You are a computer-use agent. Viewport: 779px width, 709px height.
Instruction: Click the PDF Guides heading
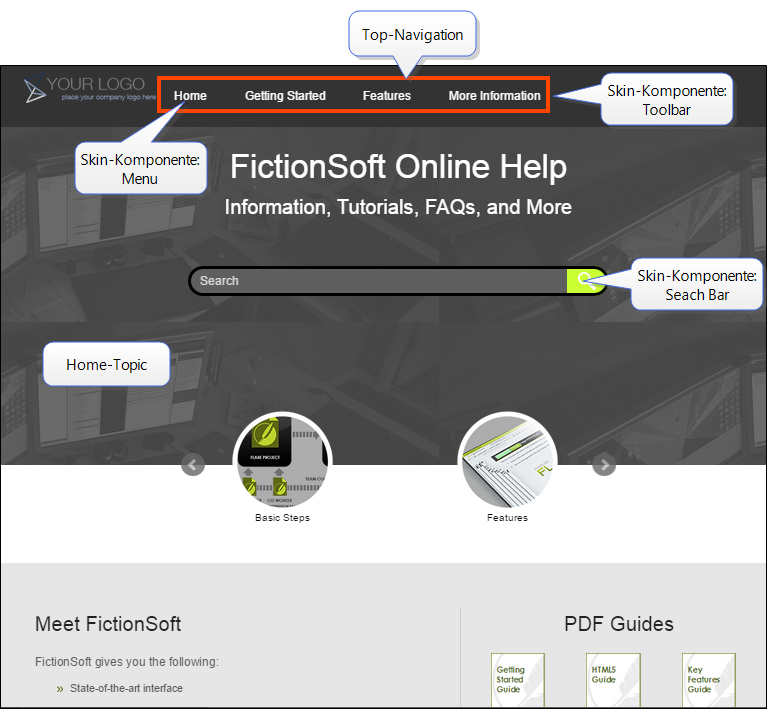(619, 624)
